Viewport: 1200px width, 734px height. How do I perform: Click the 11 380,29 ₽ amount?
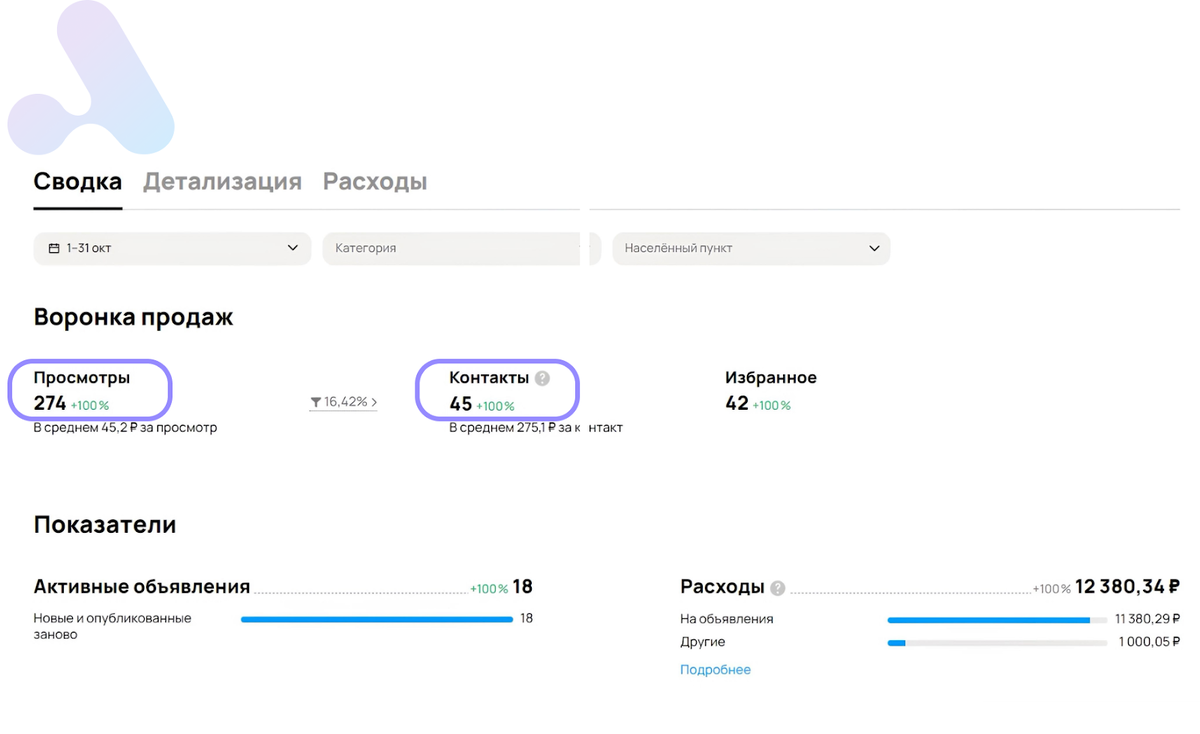coord(1147,619)
